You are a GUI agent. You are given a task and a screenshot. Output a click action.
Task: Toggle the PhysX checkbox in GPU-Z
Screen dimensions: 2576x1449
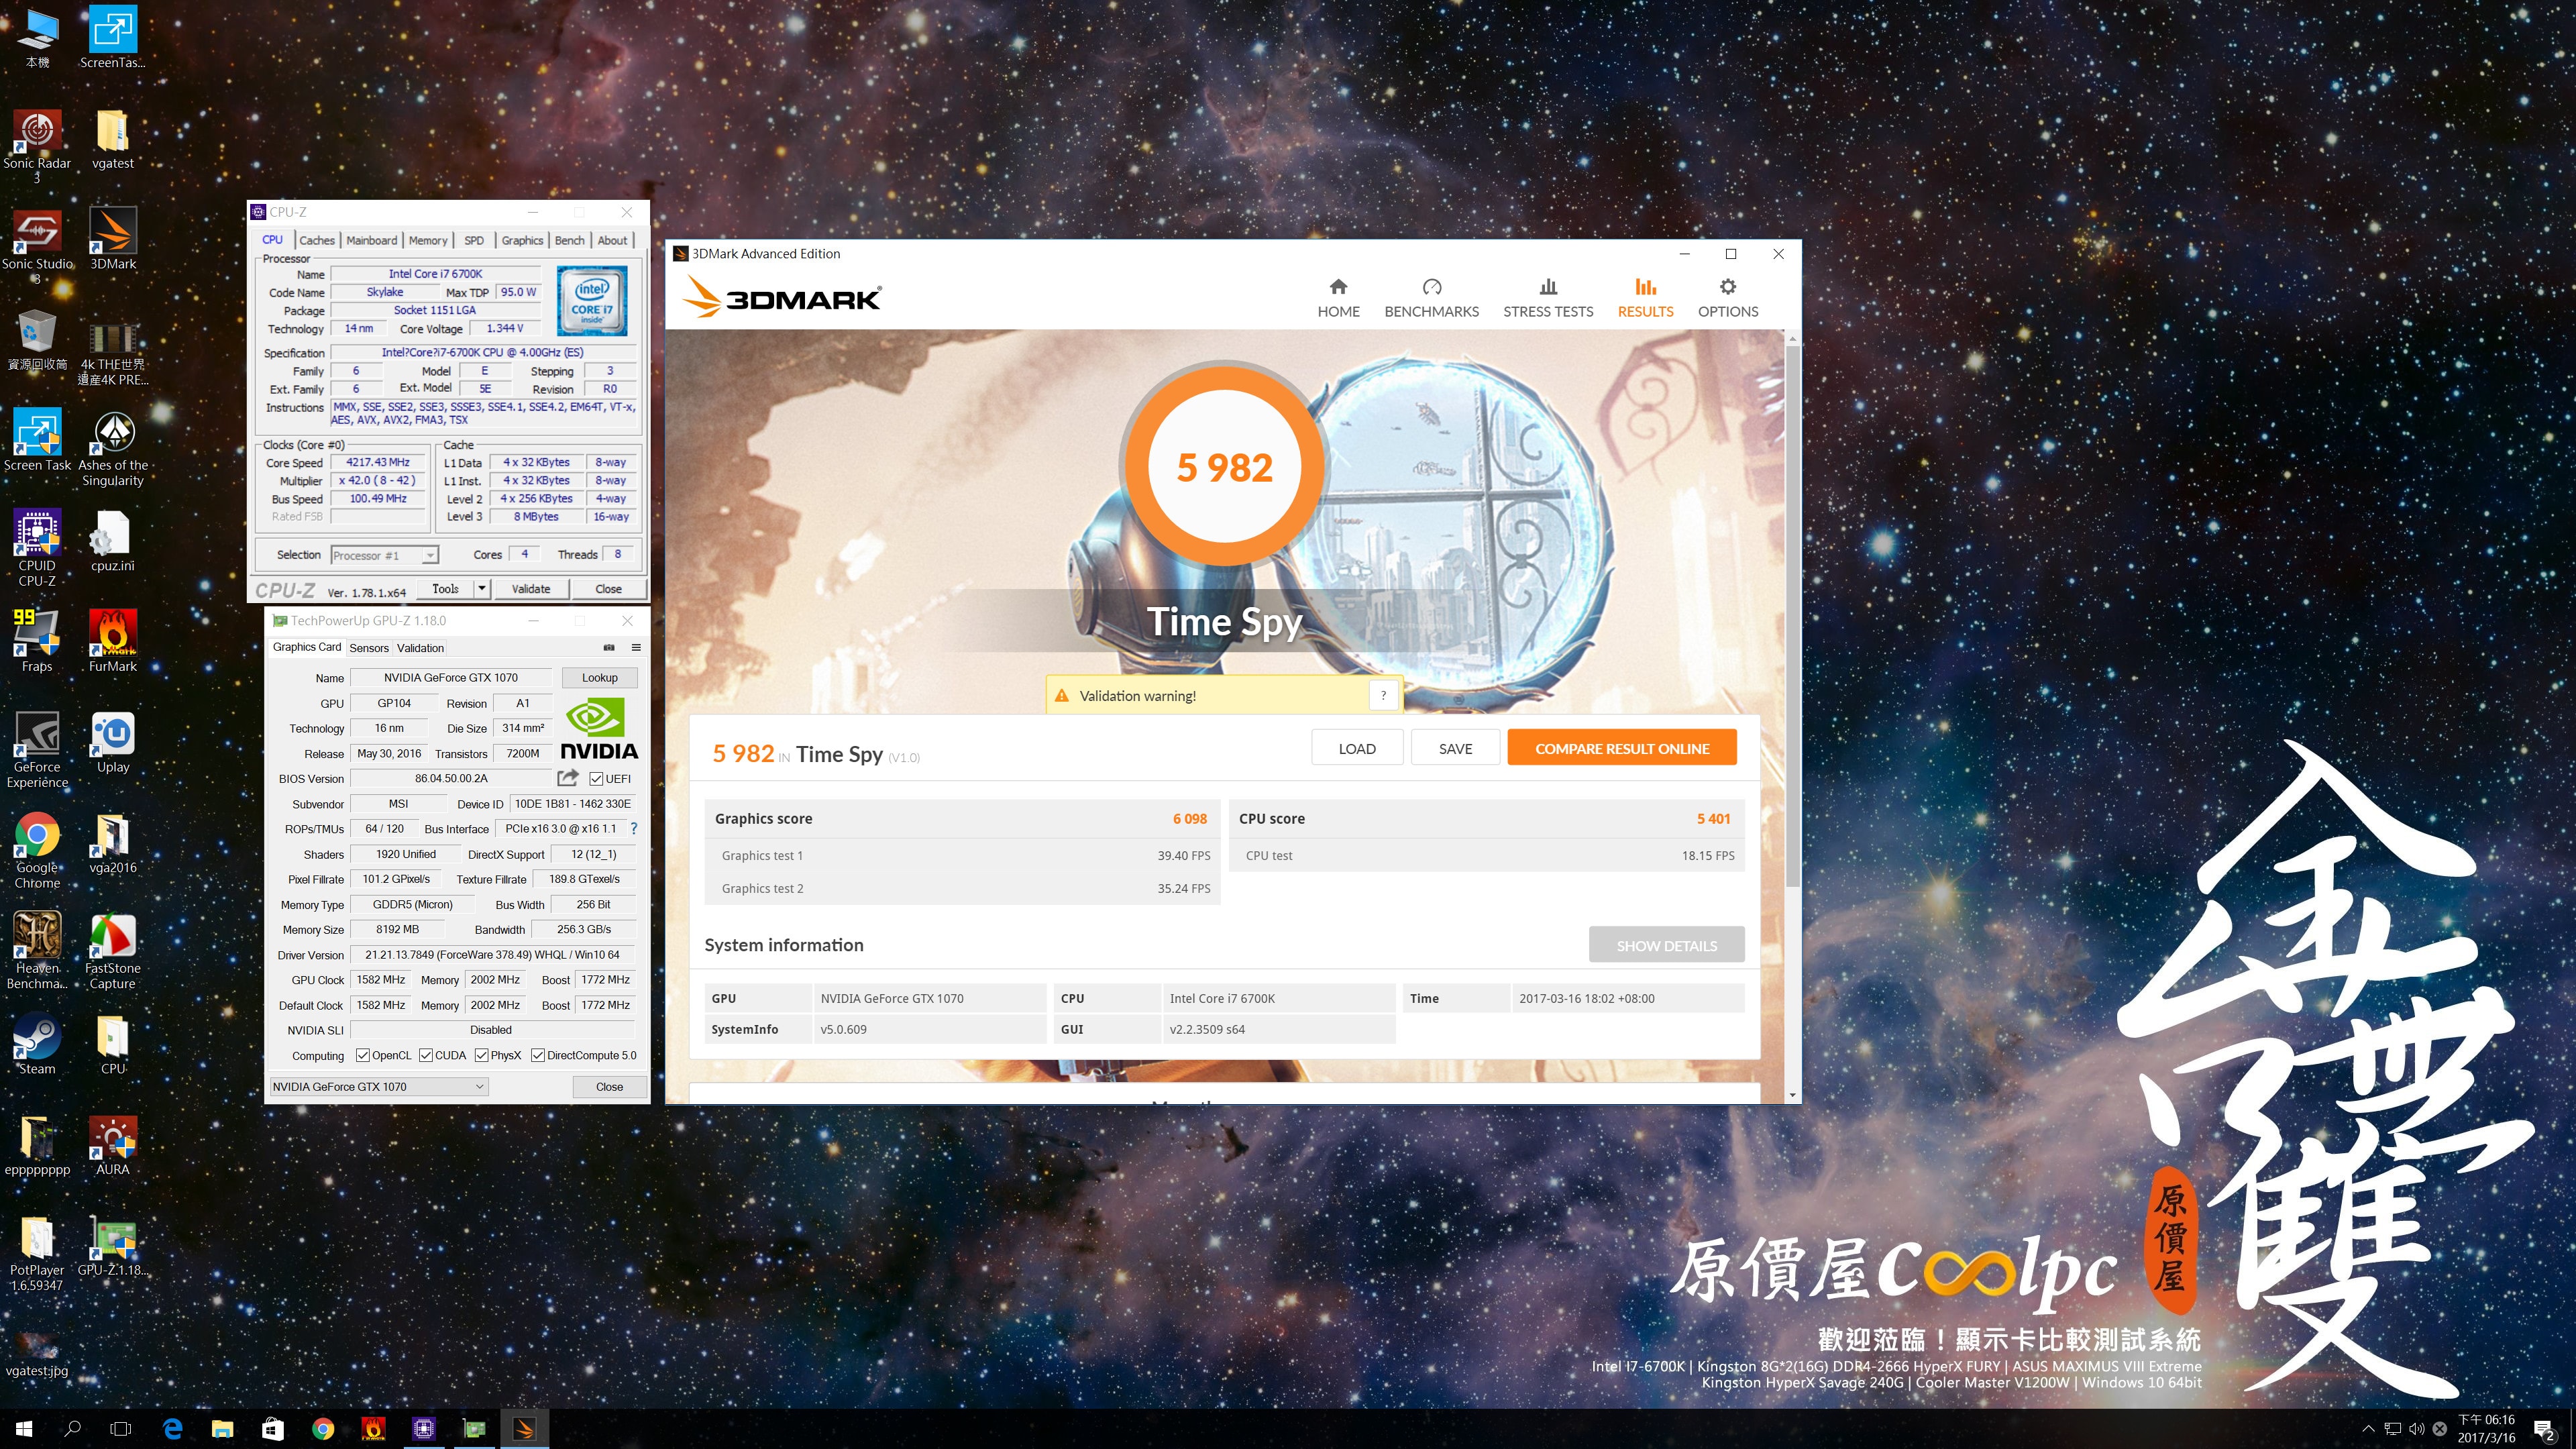(x=482, y=1055)
